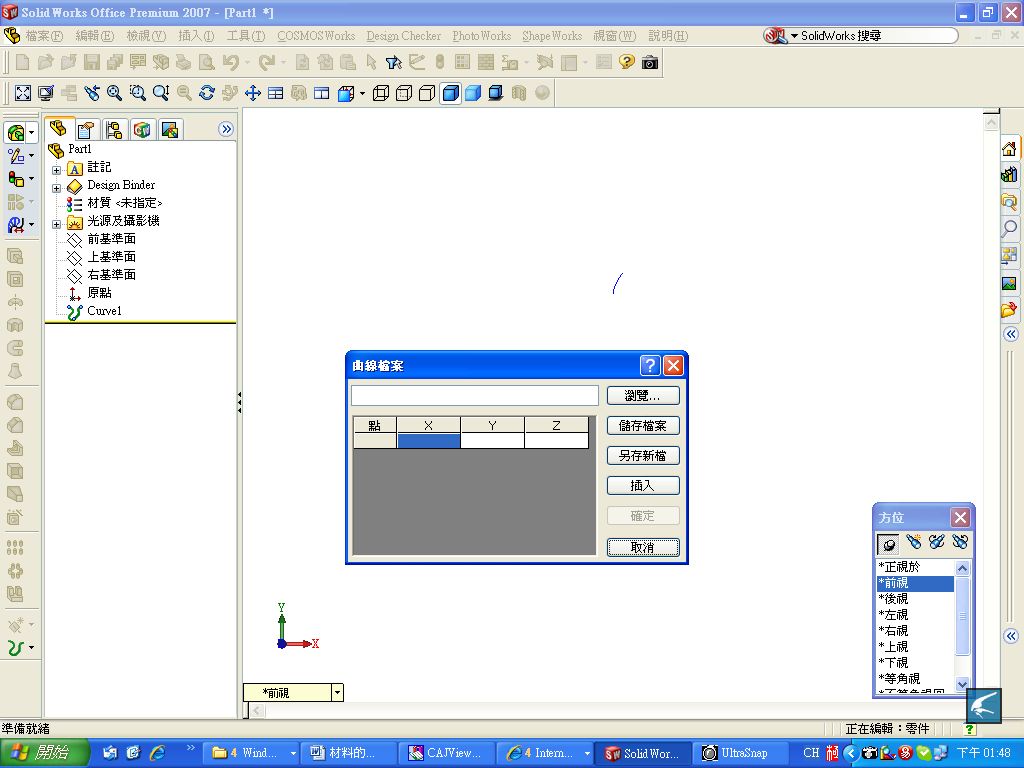Open the standard views dropdown arrow
The image size is (1024, 768).
tap(362, 93)
